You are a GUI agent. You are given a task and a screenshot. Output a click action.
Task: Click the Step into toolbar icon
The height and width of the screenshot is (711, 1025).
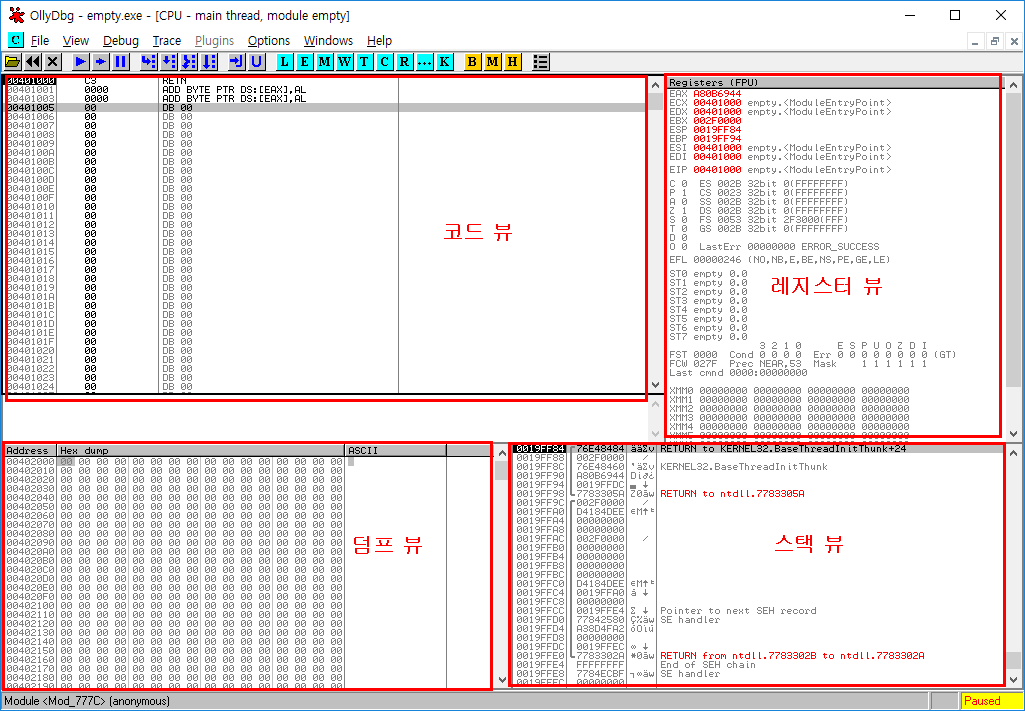(x=148, y=62)
